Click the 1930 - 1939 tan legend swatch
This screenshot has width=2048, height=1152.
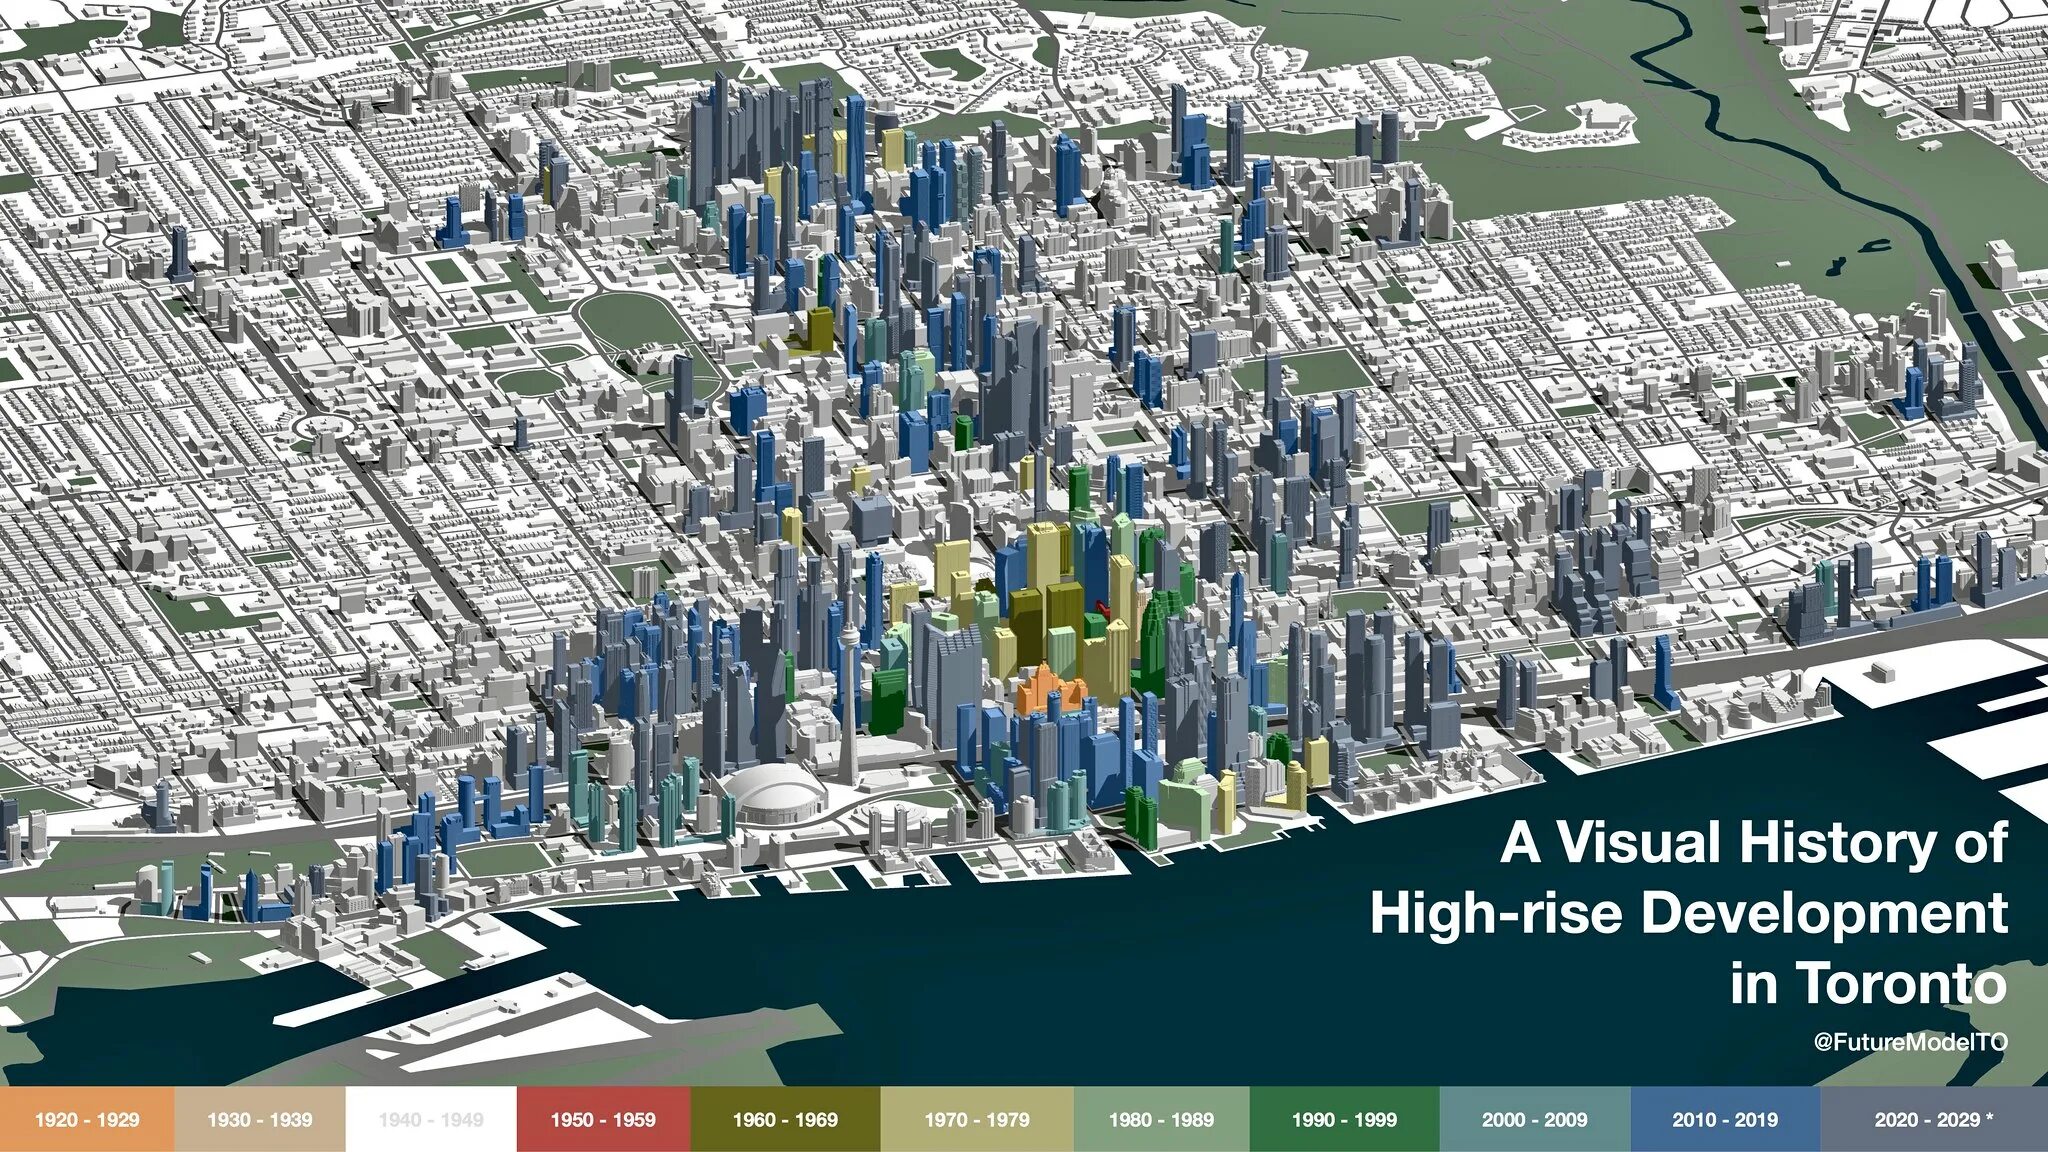(259, 1119)
